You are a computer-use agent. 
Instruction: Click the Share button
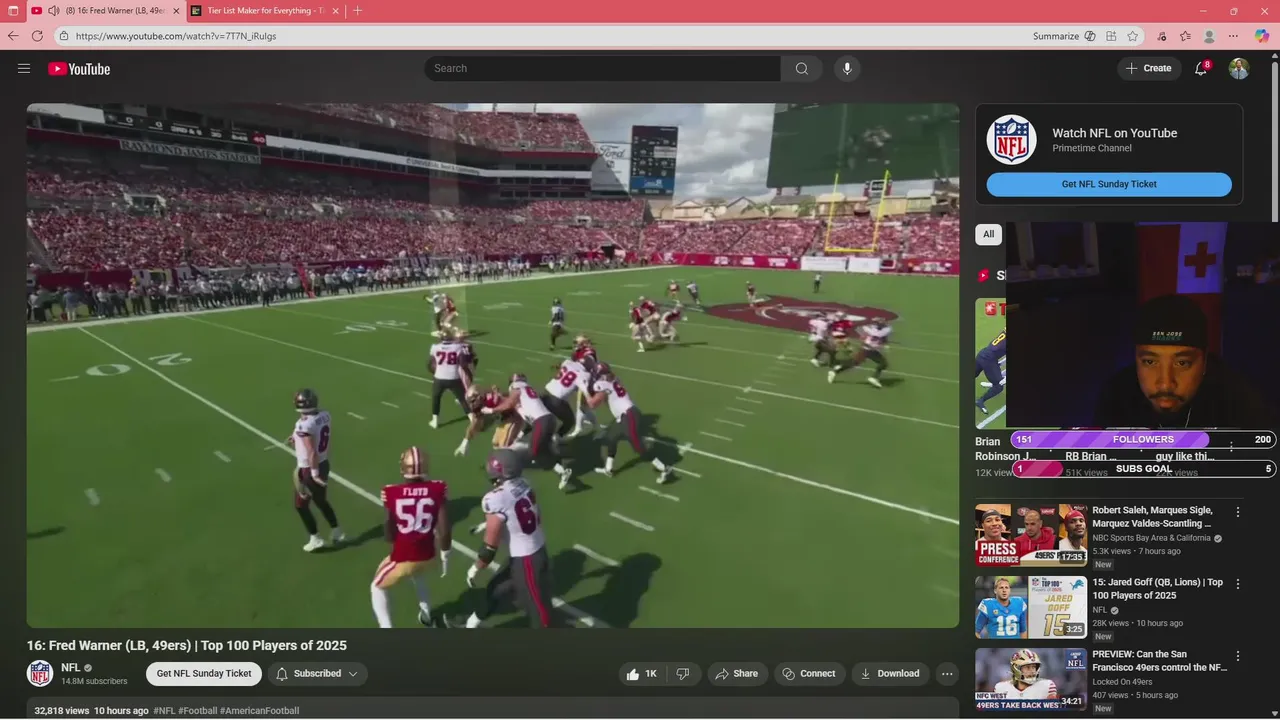click(737, 674)
